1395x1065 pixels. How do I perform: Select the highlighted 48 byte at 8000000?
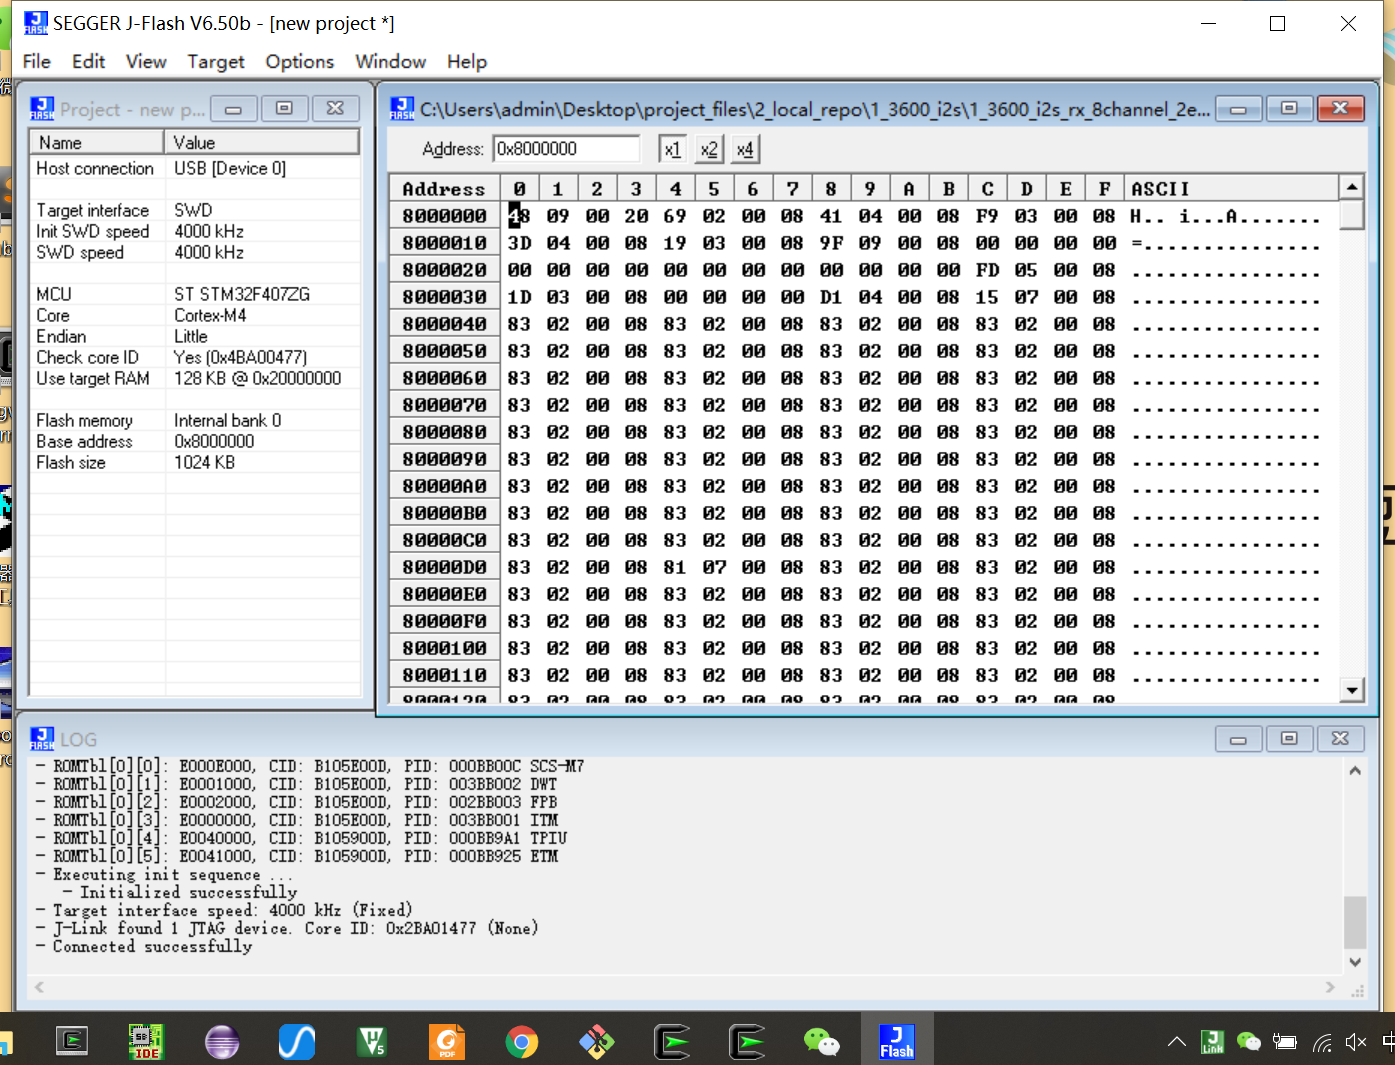click(x=519, y=216)
